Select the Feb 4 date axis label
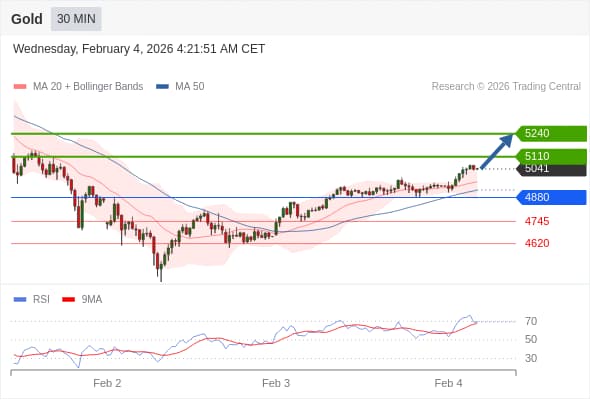 pyautogui.click(x=448, y=383)
